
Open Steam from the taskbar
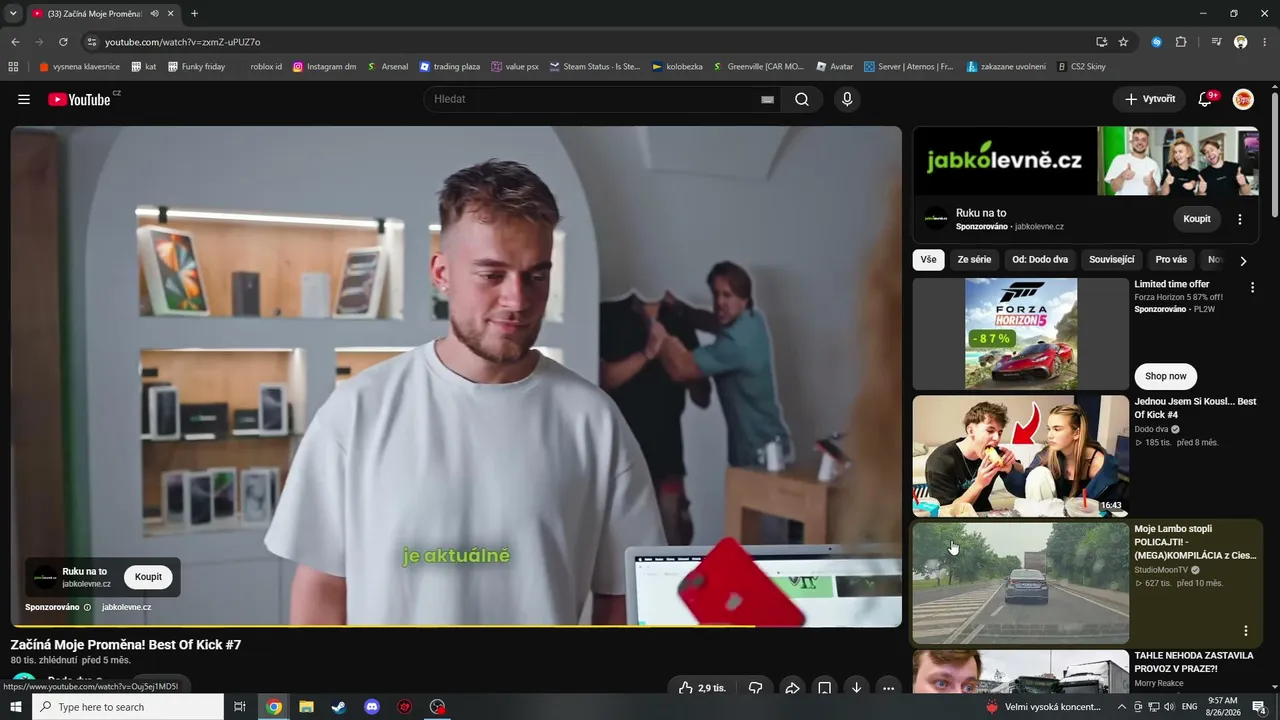coord(339,707)
